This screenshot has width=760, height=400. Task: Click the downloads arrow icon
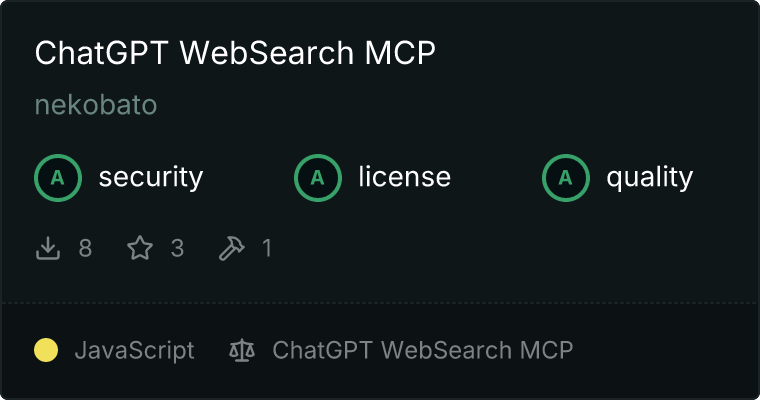(48, 248)
